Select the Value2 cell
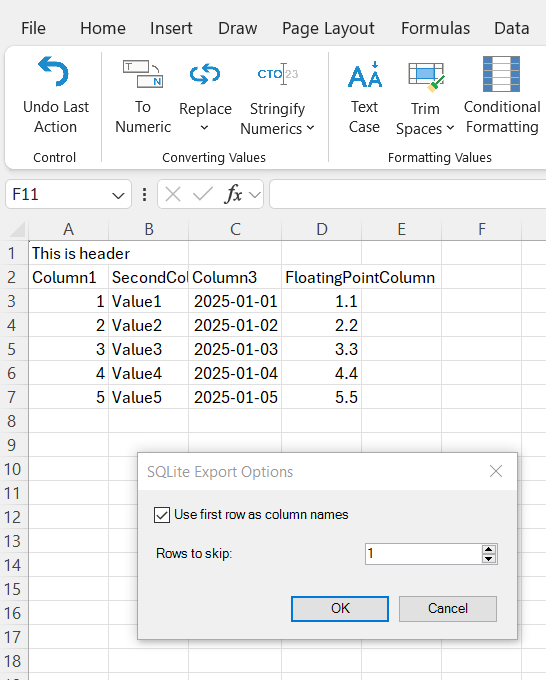 click(x=148, y=325)
